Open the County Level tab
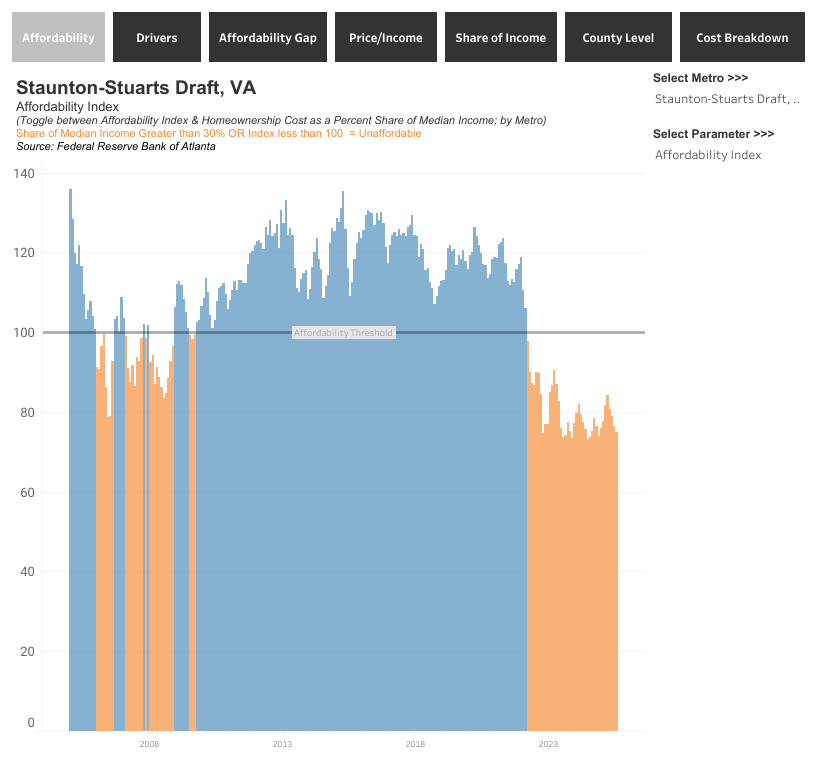The image size is (816, 772). pos(618,38)
